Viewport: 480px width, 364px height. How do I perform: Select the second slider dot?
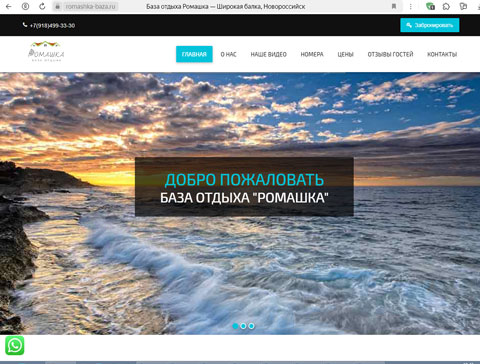pyautogui.click(x=243, y=326)
